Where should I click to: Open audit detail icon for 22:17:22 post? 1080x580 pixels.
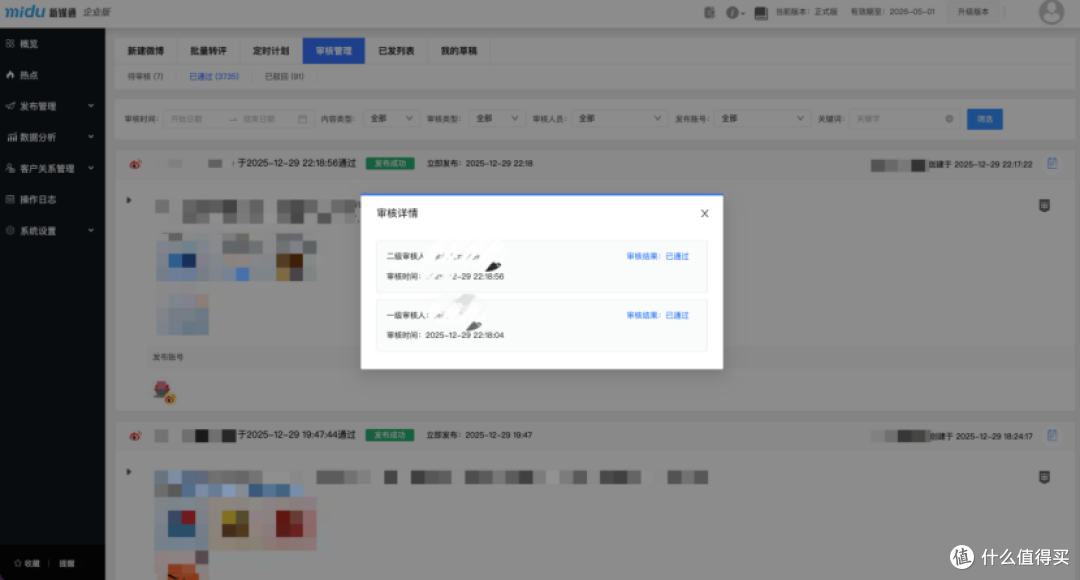pos(1052,163)
